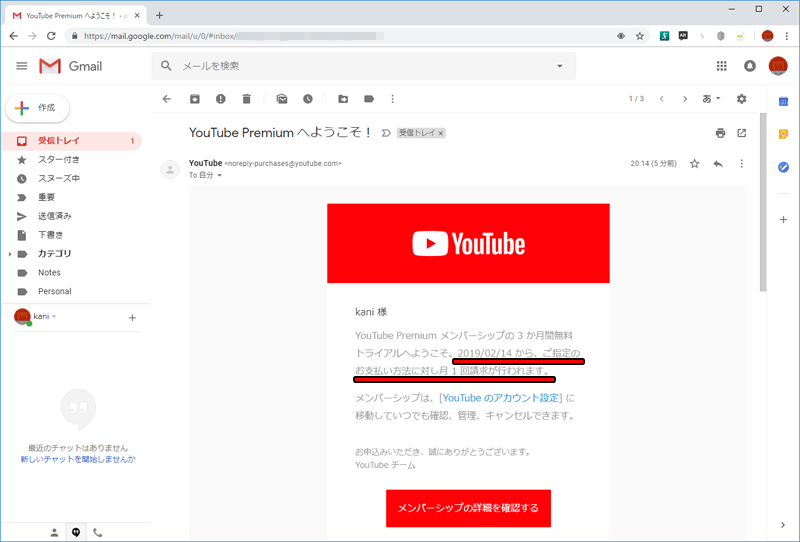Image resolution: width=800 pixels, height=542 pixels.
Task: Delete the email with trash icon
Action: click(x=246, y=99)
